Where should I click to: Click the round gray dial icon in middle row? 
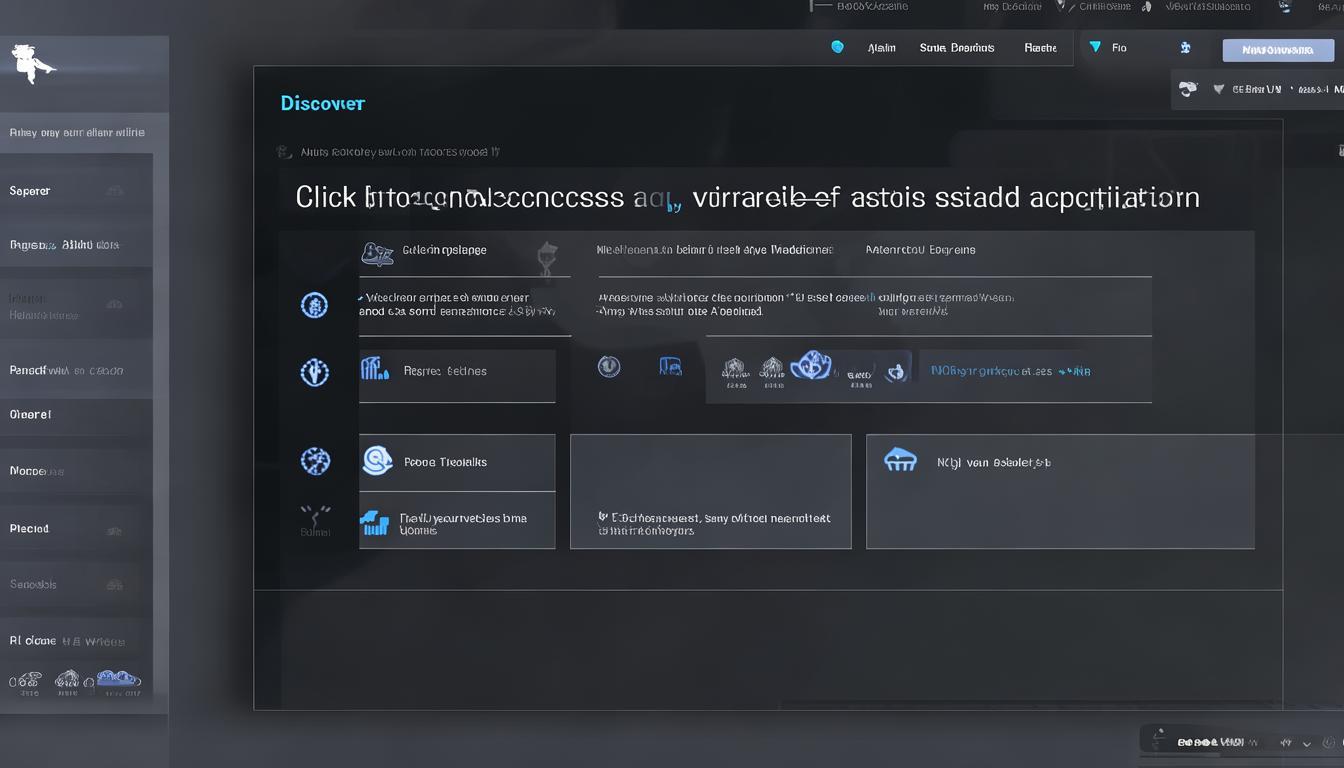coord(608,367)
